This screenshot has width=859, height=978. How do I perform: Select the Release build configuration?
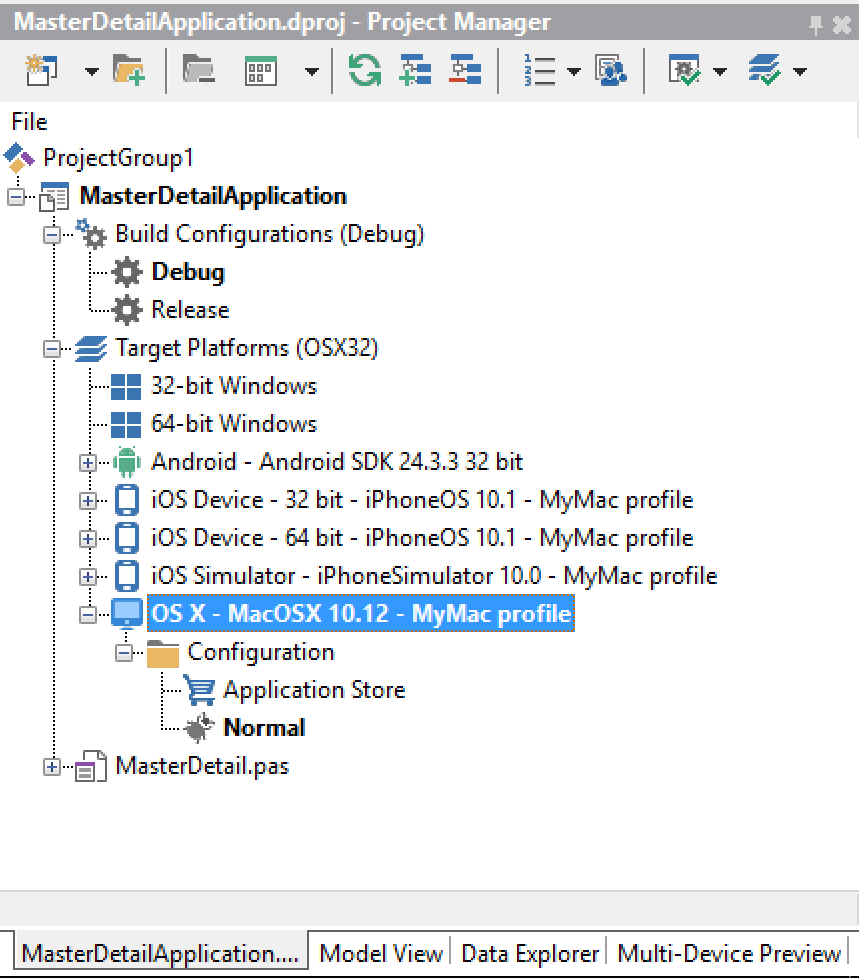click(x=190, y=310)
